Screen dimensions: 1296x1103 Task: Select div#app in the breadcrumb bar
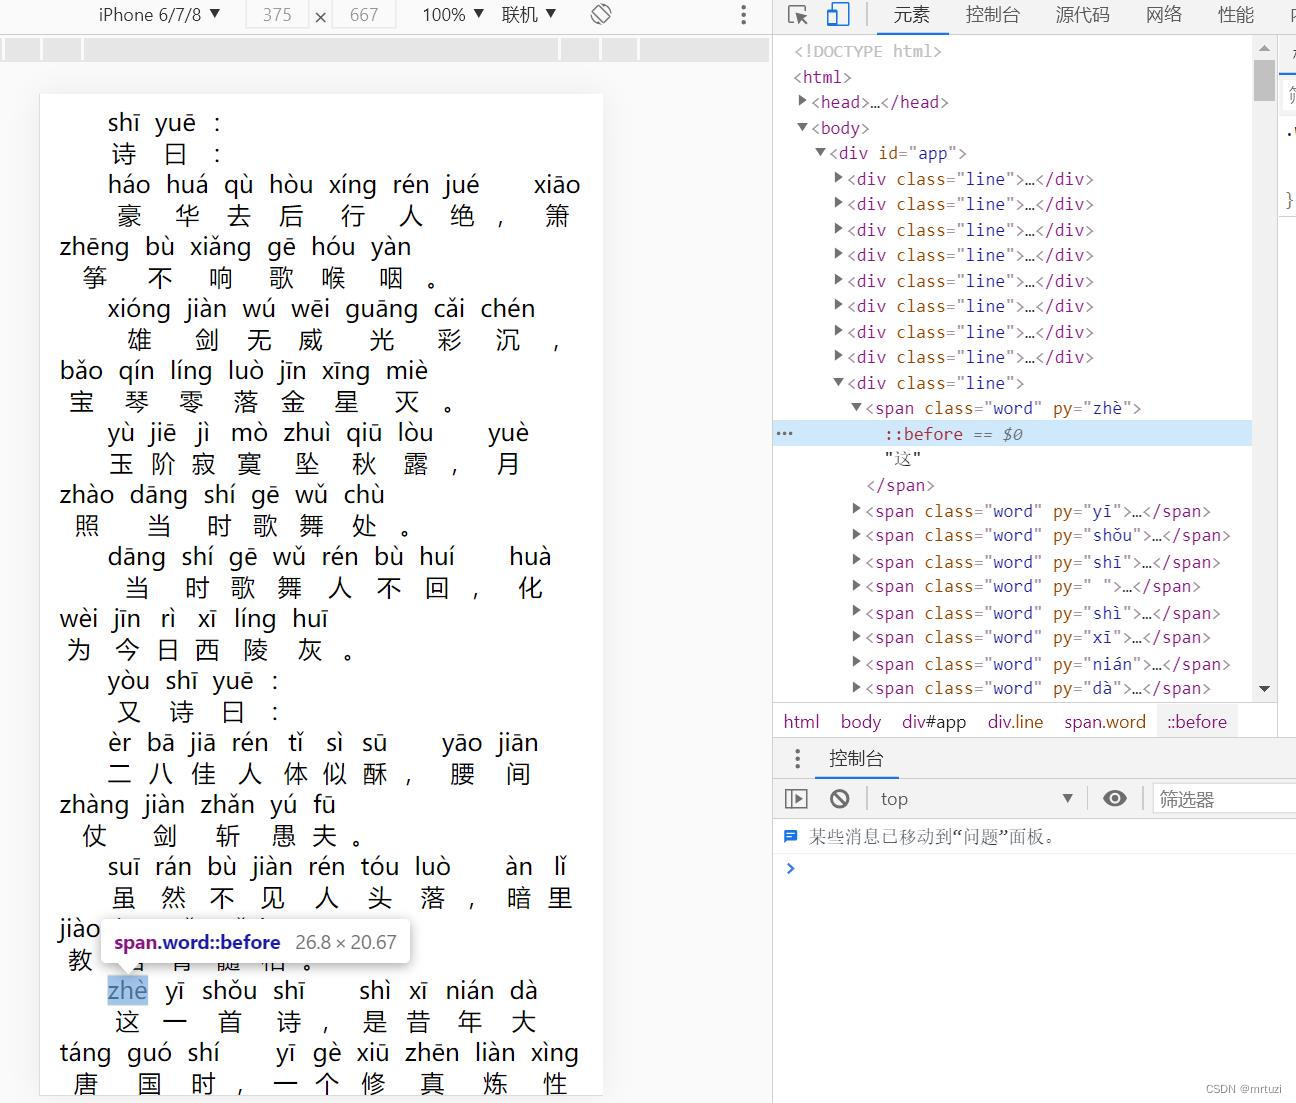[934, 721]
